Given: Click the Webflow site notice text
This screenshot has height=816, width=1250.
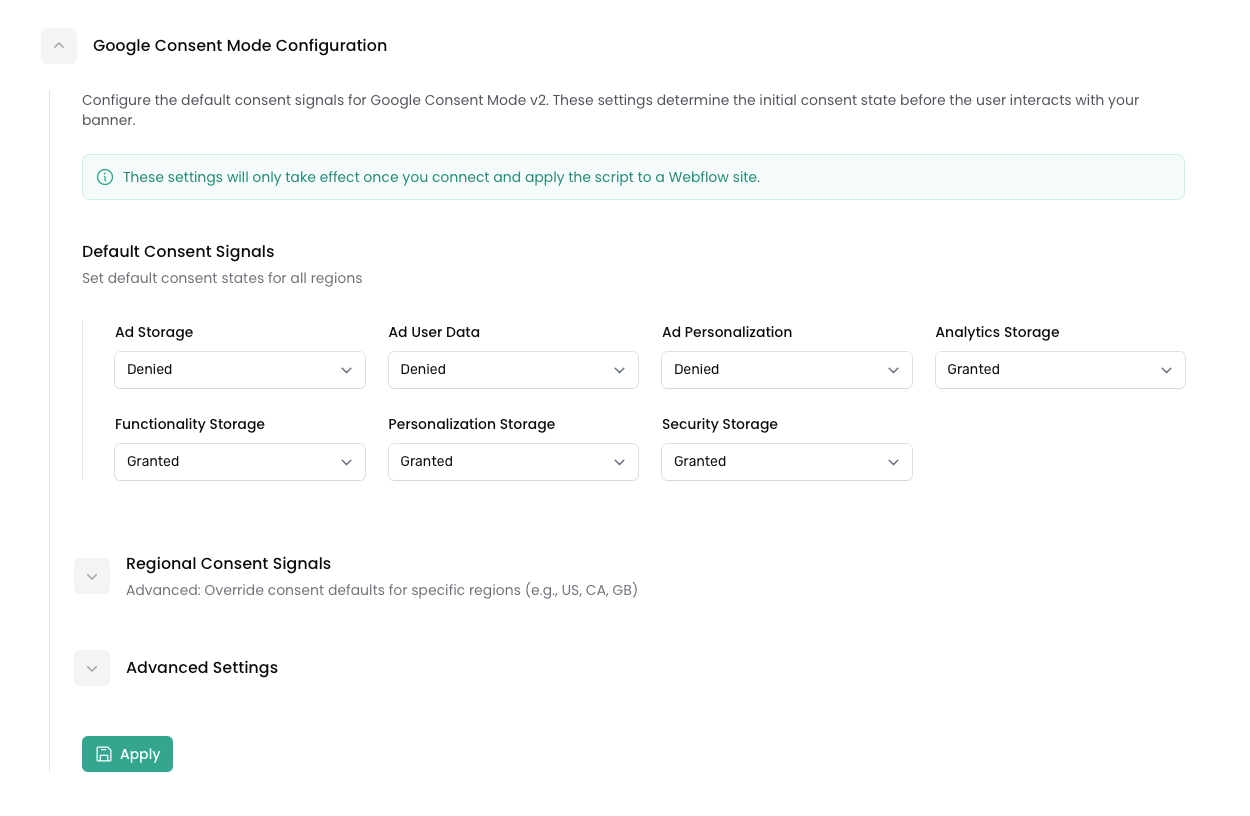Looking at the screenshot, I should (x=441, y=177).
